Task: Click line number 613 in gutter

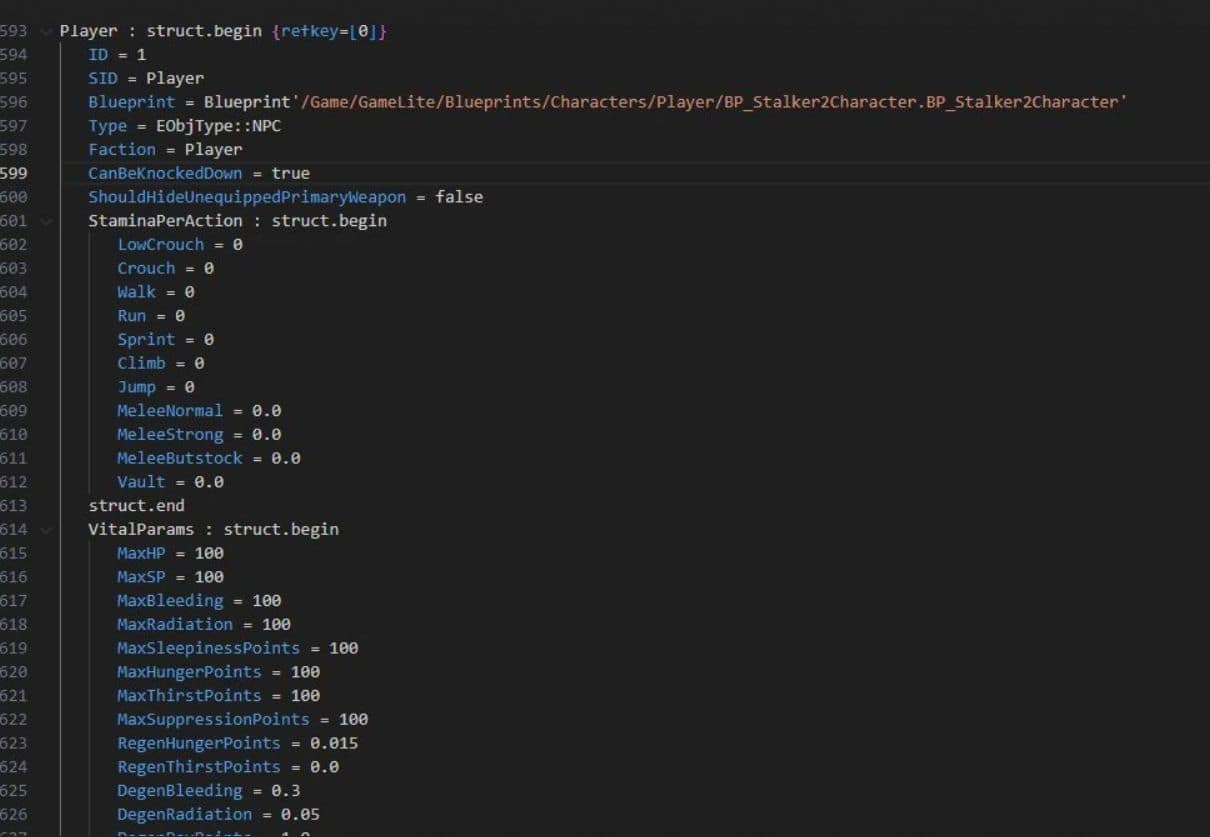Action: click(x=14, y=506)
